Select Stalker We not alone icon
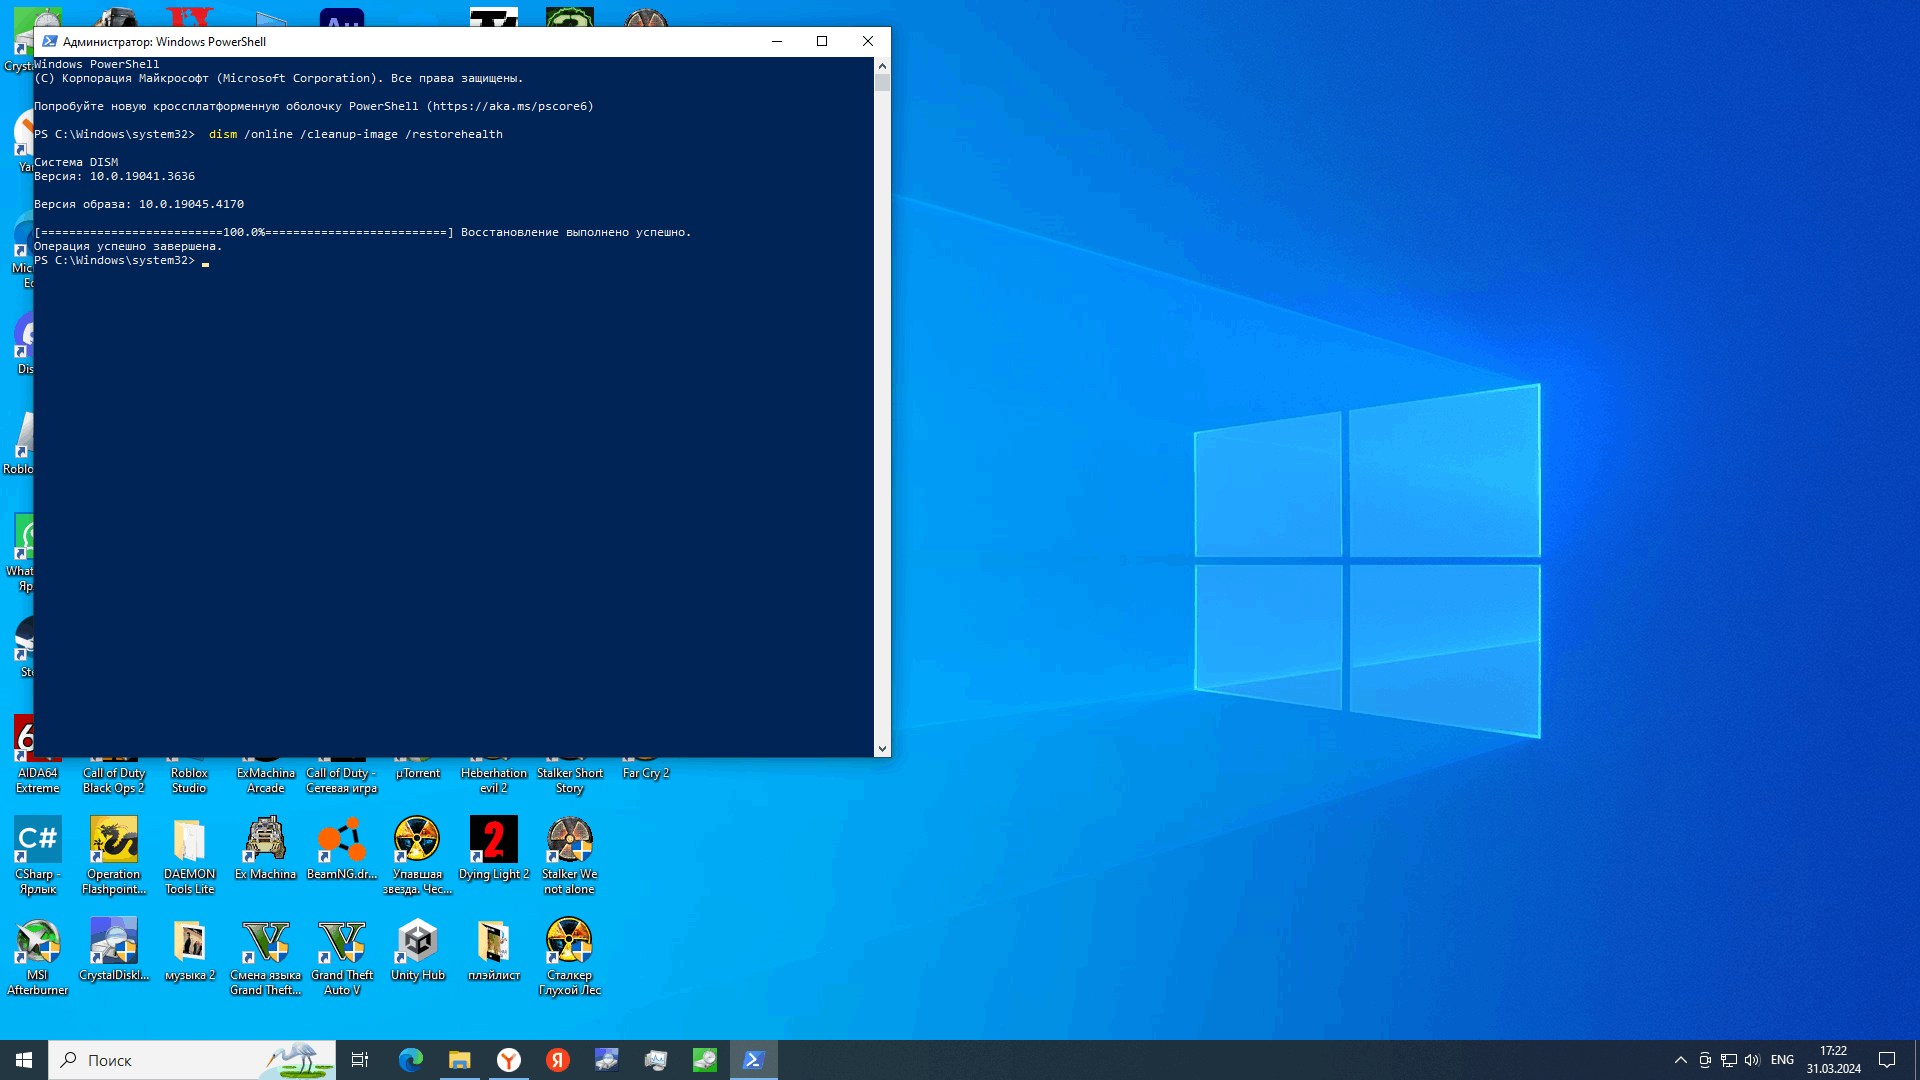This screenshot has width=1920, height=1080. tap(570, 855)
